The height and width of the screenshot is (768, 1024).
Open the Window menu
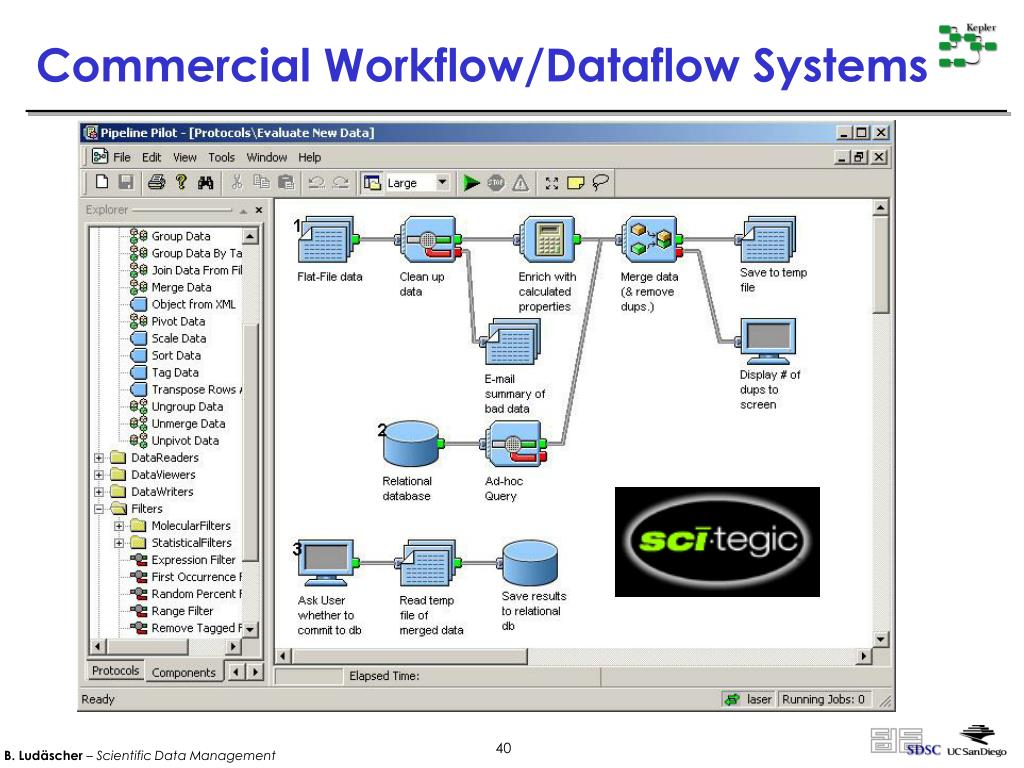(266, 157)
